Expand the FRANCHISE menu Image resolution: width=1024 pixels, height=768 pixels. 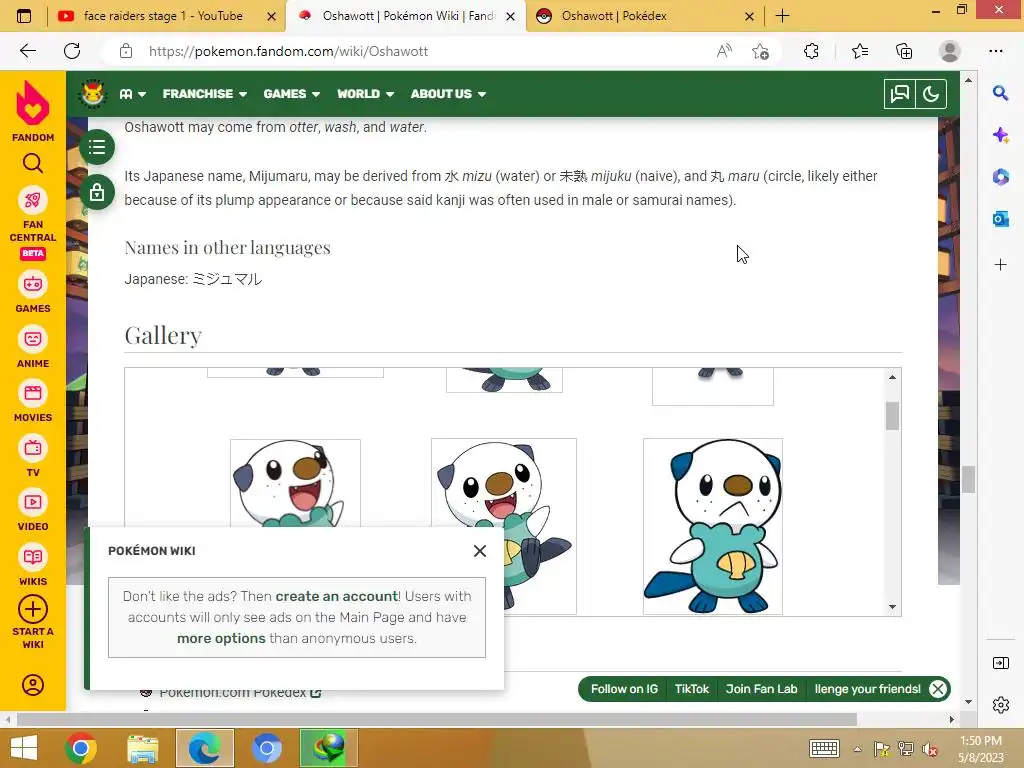204,94
